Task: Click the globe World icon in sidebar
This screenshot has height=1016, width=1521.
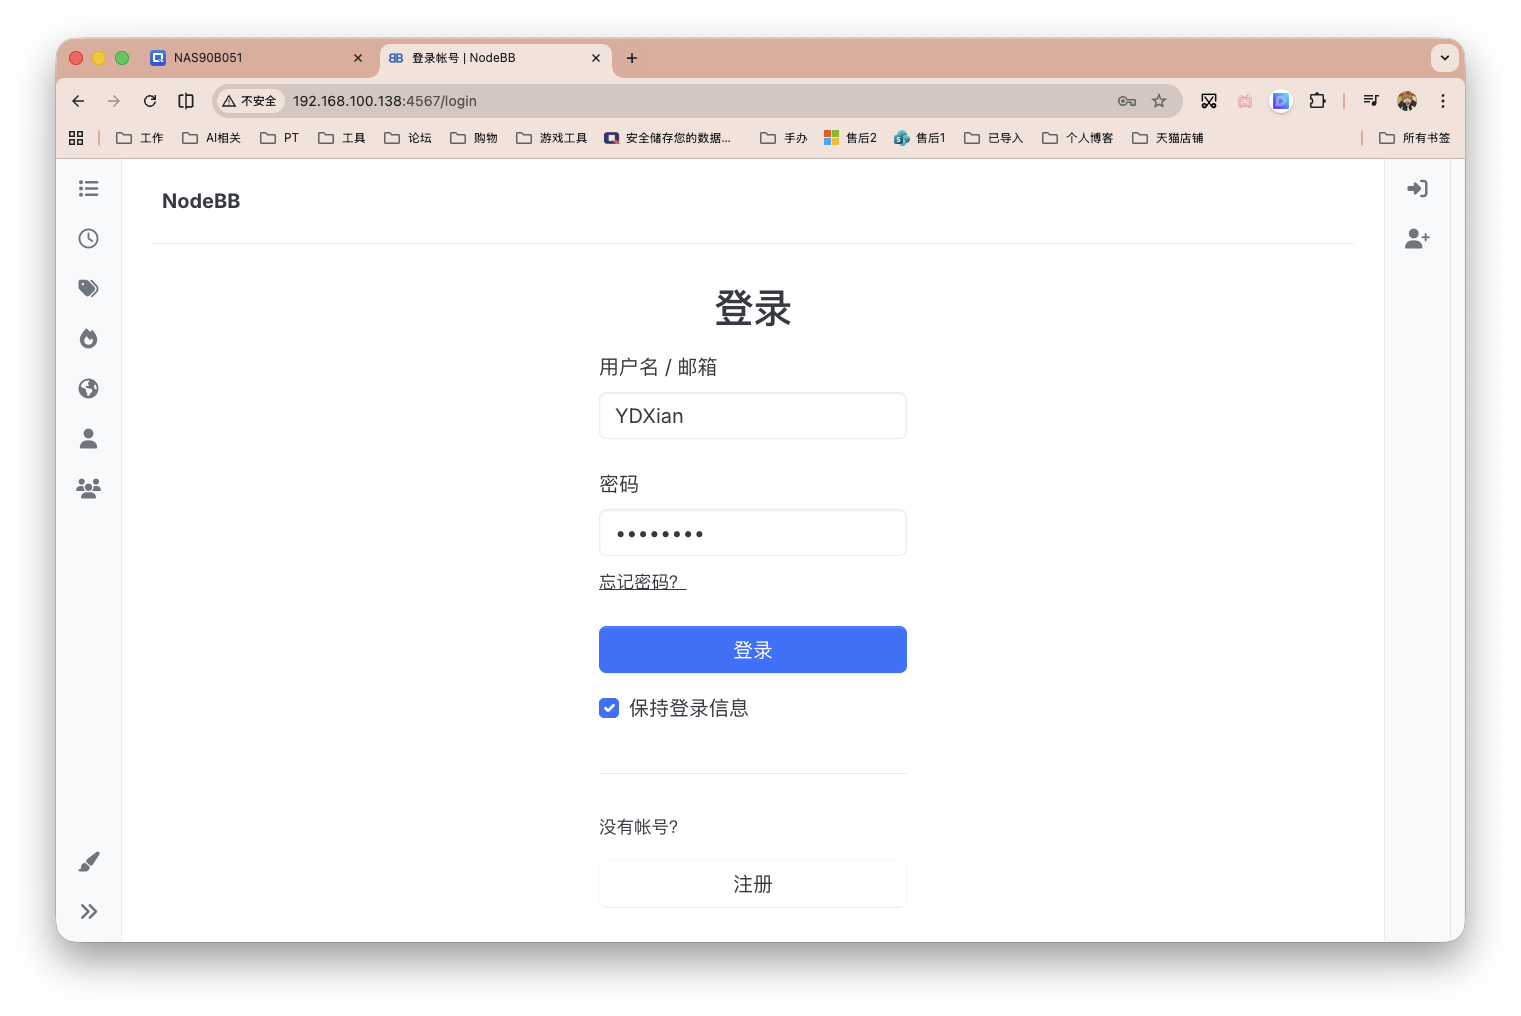Action: click(x=88, y=388)
